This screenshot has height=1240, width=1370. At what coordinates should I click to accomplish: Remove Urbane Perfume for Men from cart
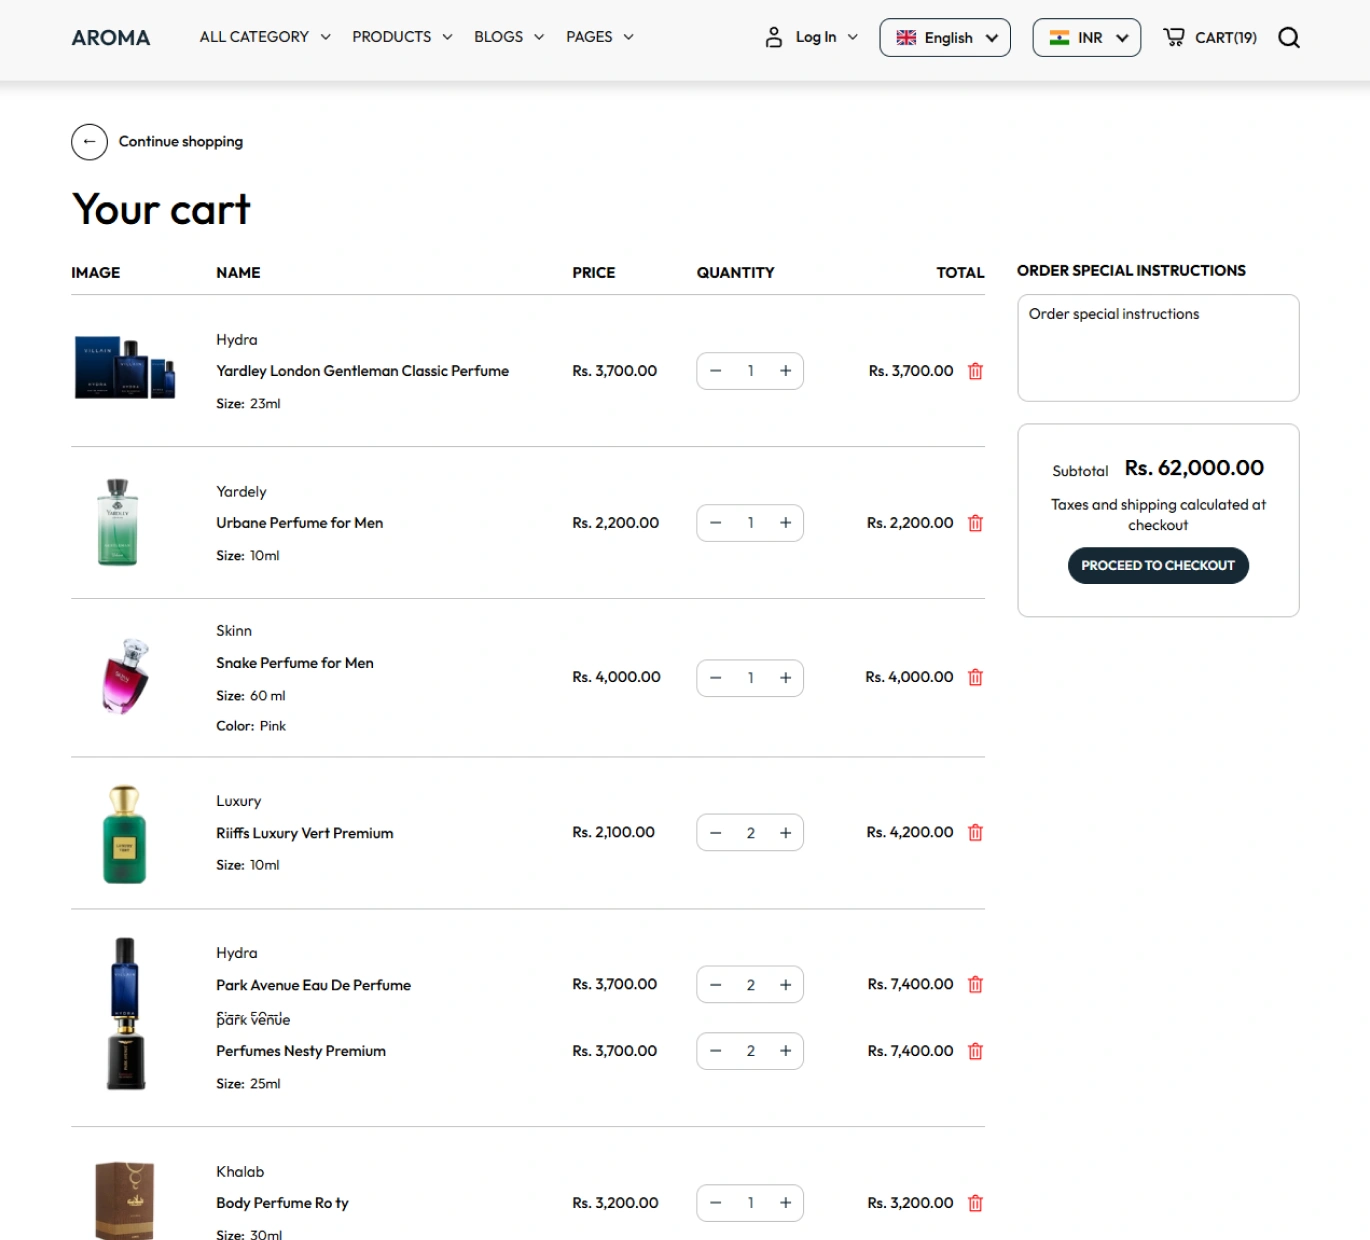point(975,523)
